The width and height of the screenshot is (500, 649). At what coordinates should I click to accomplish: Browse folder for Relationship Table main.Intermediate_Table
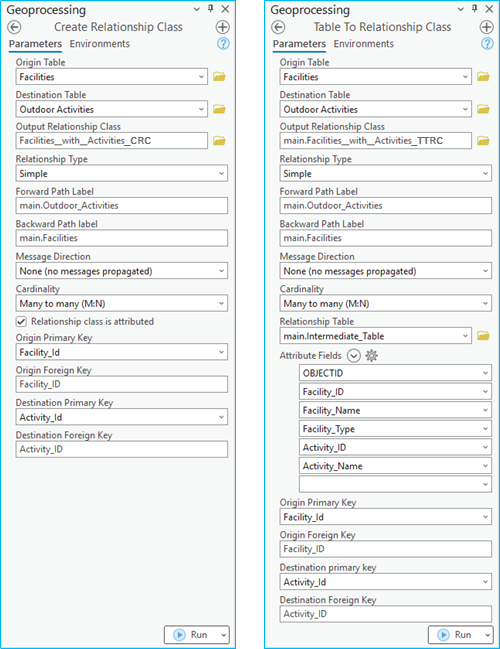click(x=483, y=336)
